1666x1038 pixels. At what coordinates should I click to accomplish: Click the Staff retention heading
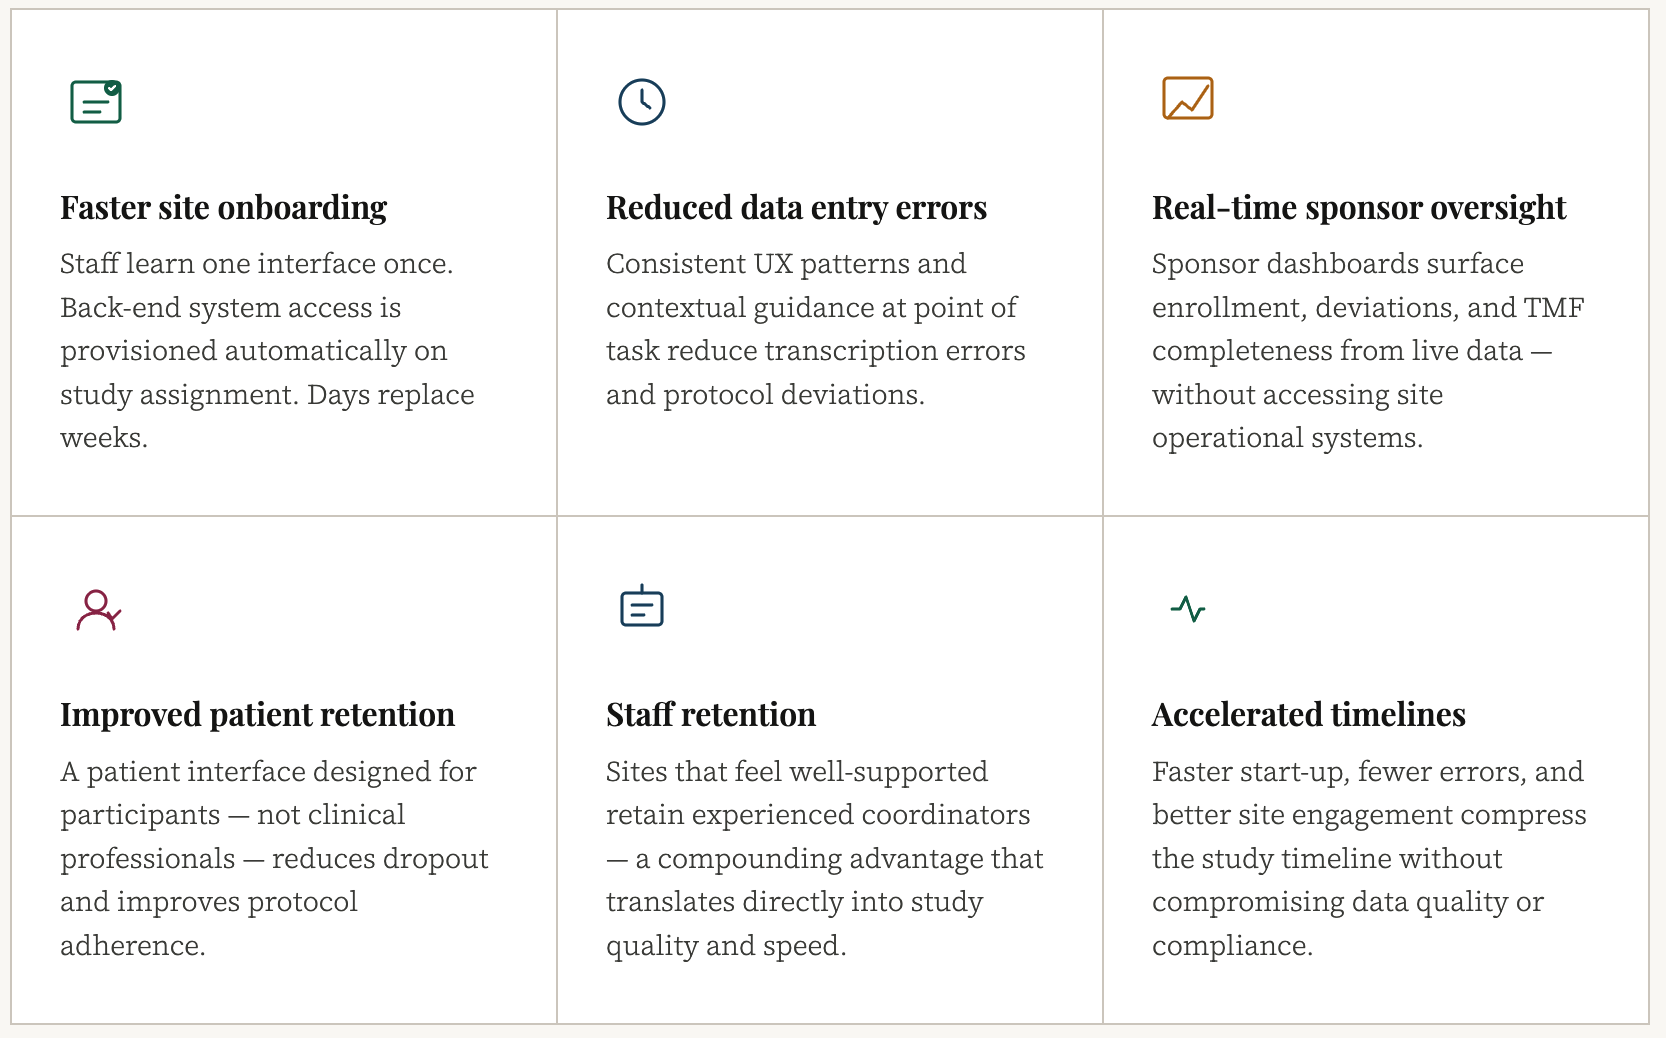coord(710,715)
